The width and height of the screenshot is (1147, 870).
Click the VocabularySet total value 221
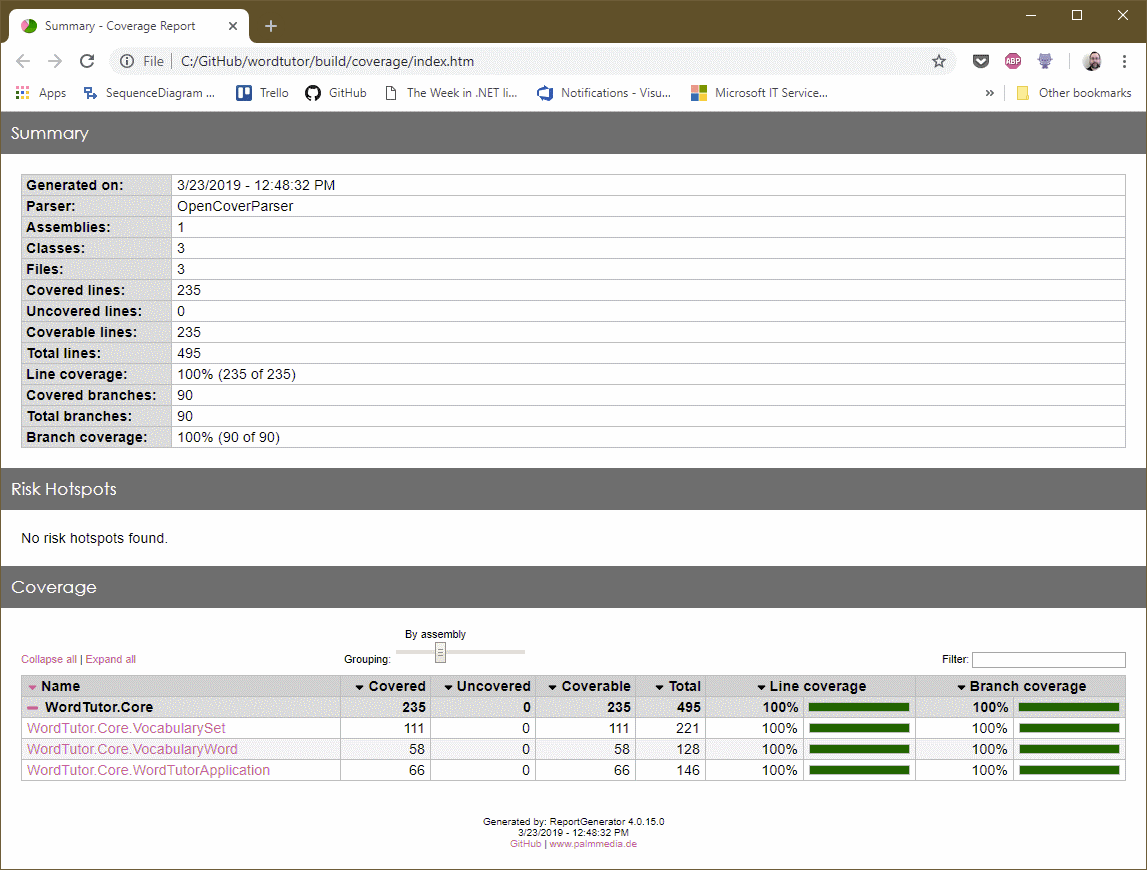click(687, 729)
